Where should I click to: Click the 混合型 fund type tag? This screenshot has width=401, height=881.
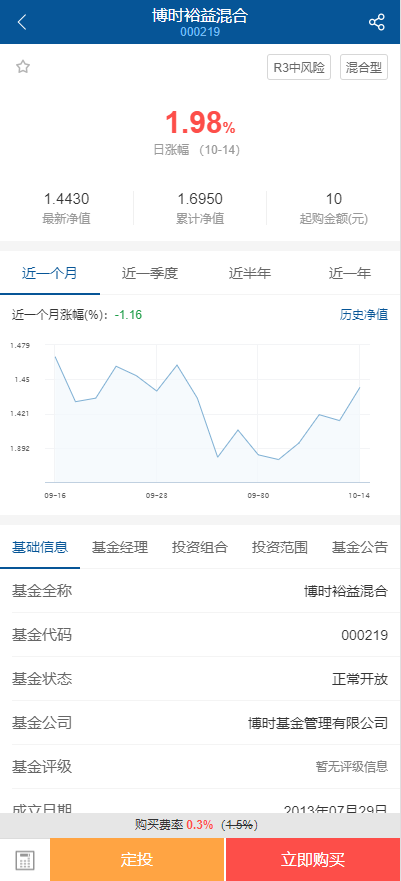tap(364, 67)
